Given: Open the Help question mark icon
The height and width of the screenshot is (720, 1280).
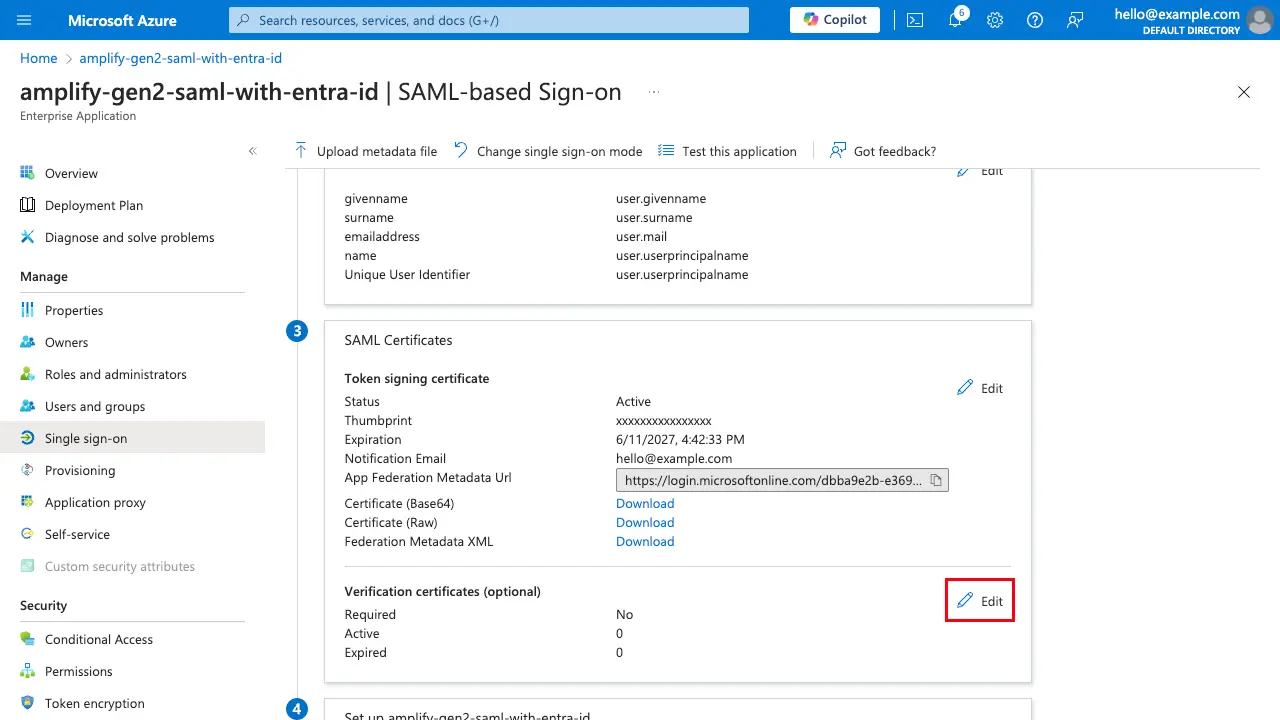Looking at the screenshot, I should click(1035, 20).
